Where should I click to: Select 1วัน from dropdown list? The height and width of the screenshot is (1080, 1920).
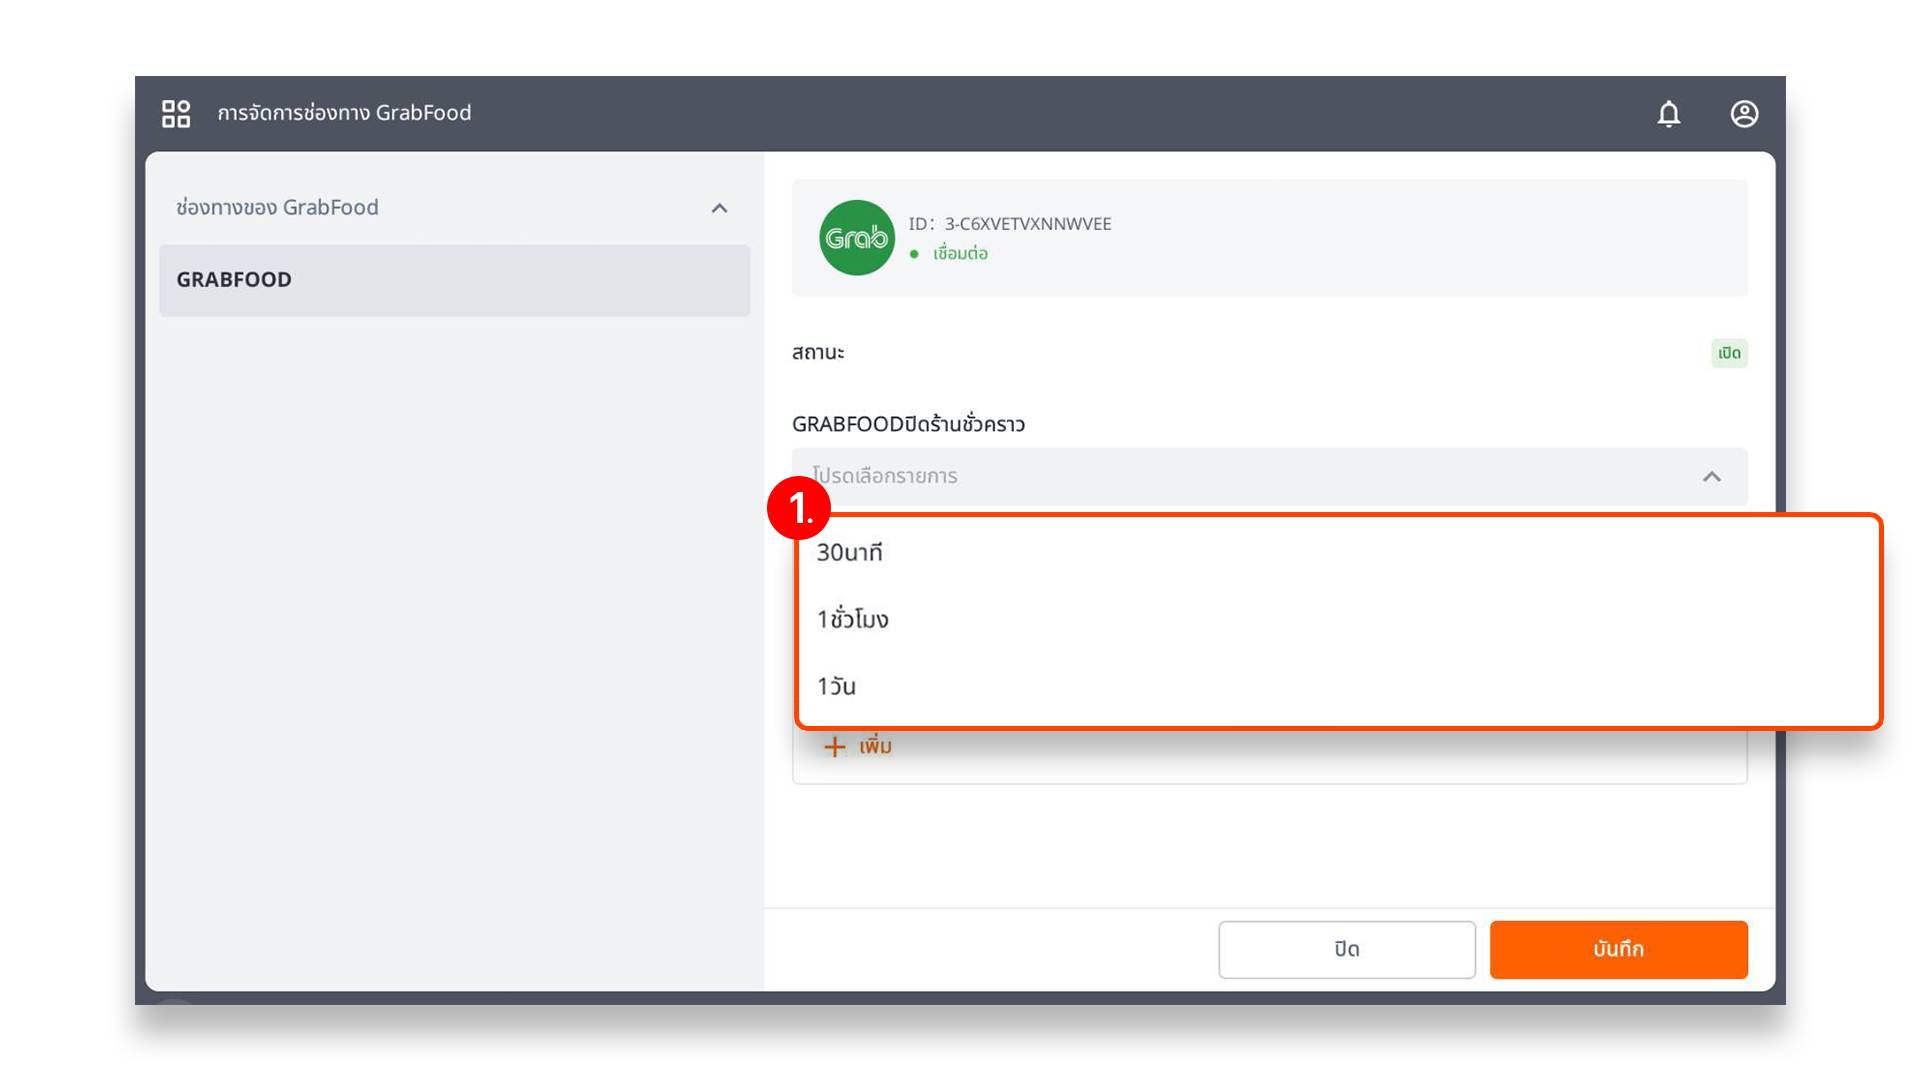tap(839, 686)
